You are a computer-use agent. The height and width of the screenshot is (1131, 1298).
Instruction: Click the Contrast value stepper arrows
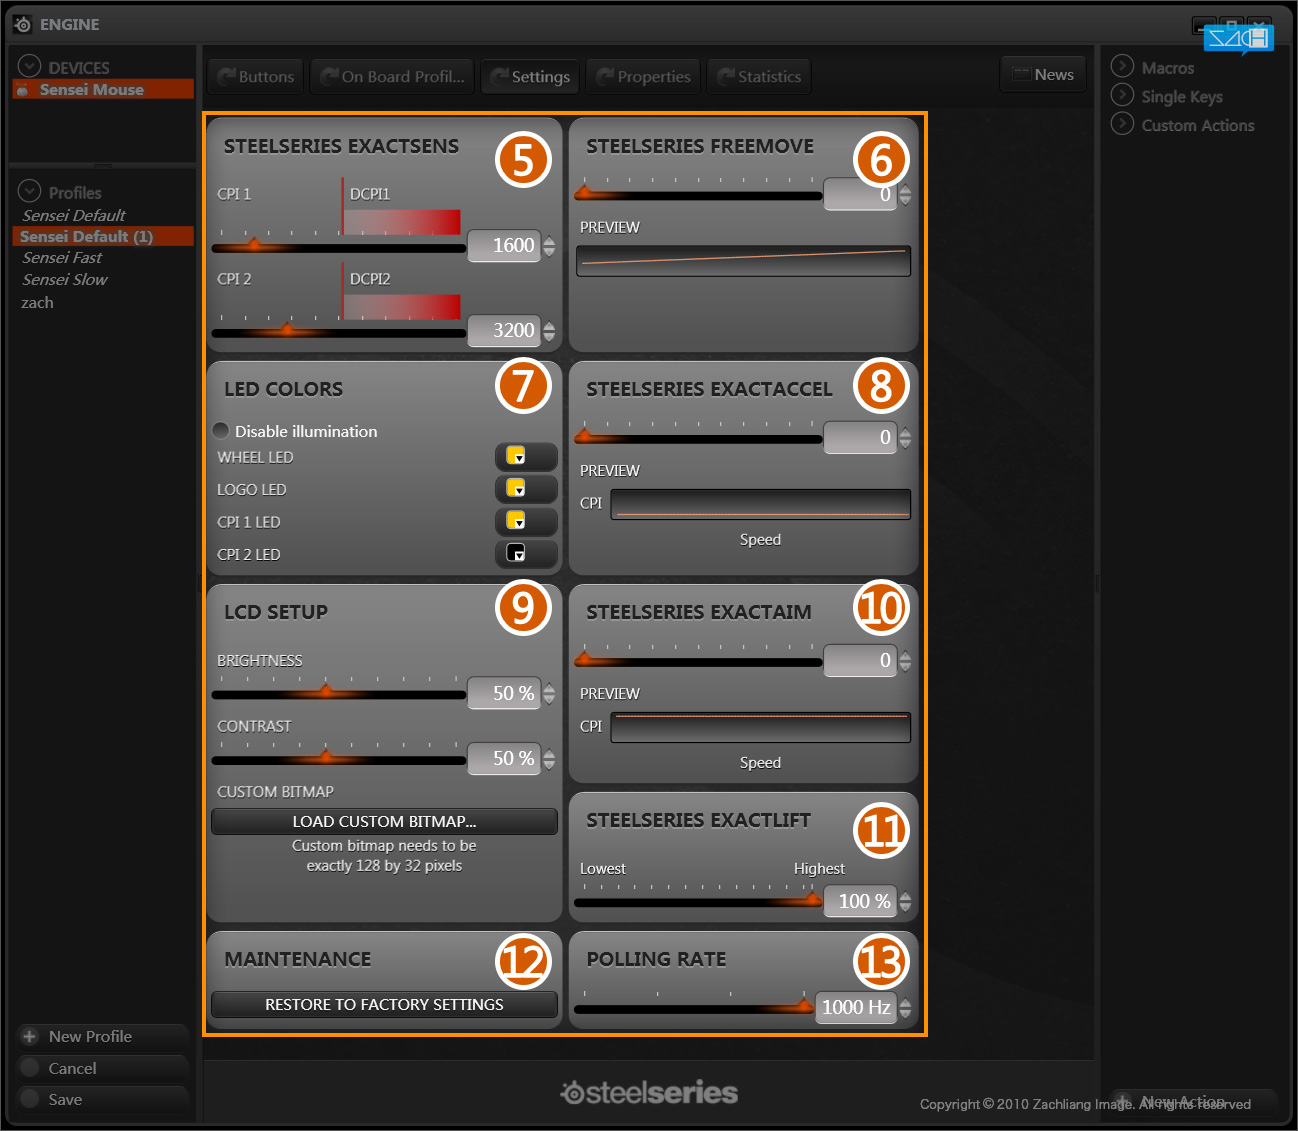tap(549, 759)
